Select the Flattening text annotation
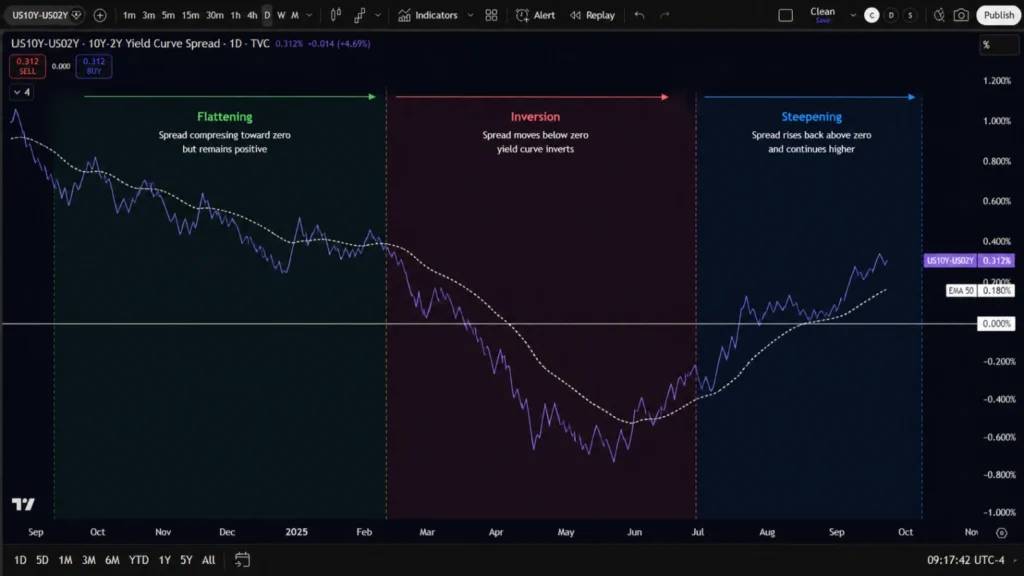 (x=225, y=117)
